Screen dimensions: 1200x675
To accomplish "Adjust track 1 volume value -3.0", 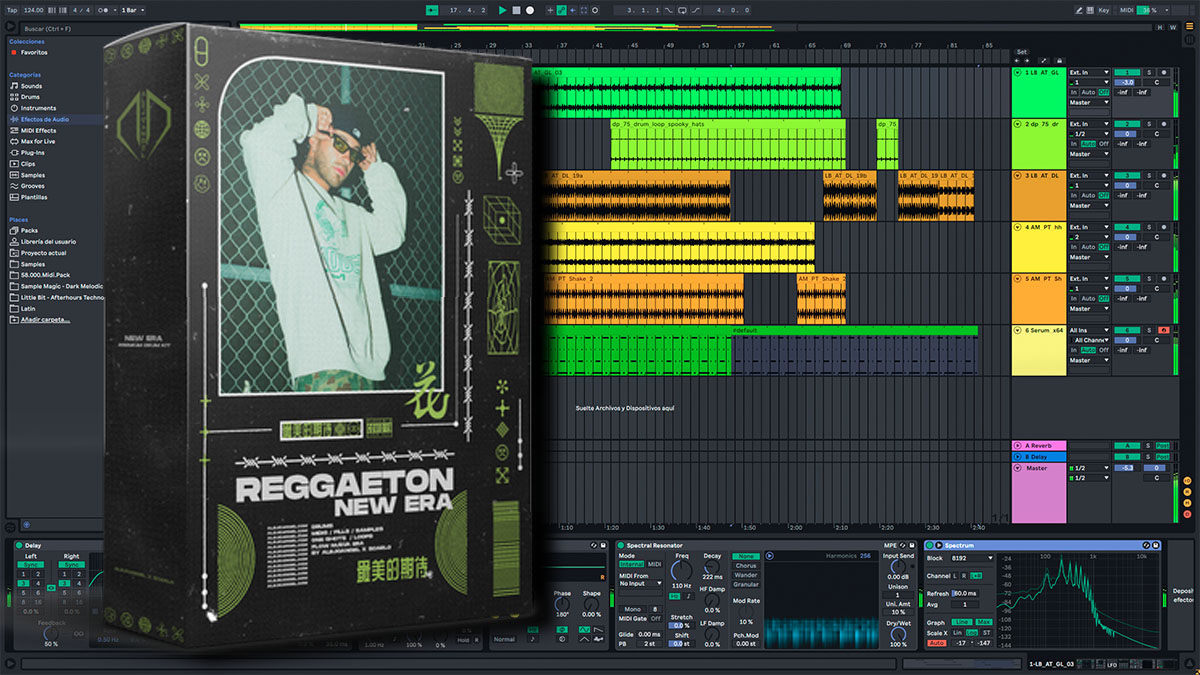I will [x=1127, y=83].
